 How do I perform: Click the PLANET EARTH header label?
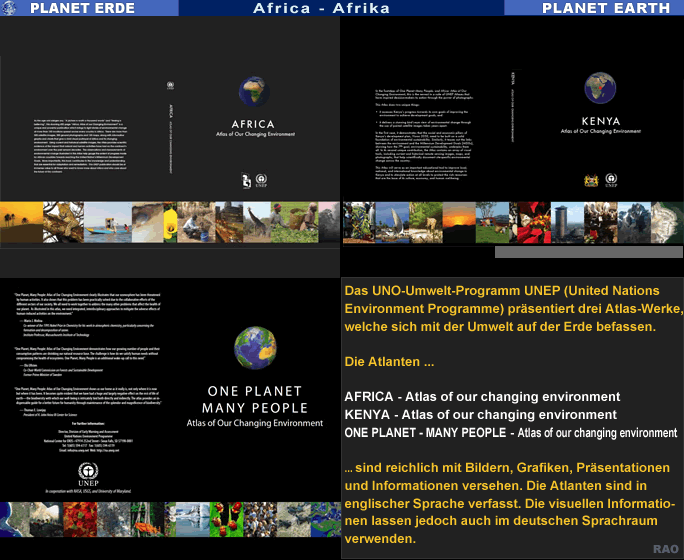(x=605, y=8)
